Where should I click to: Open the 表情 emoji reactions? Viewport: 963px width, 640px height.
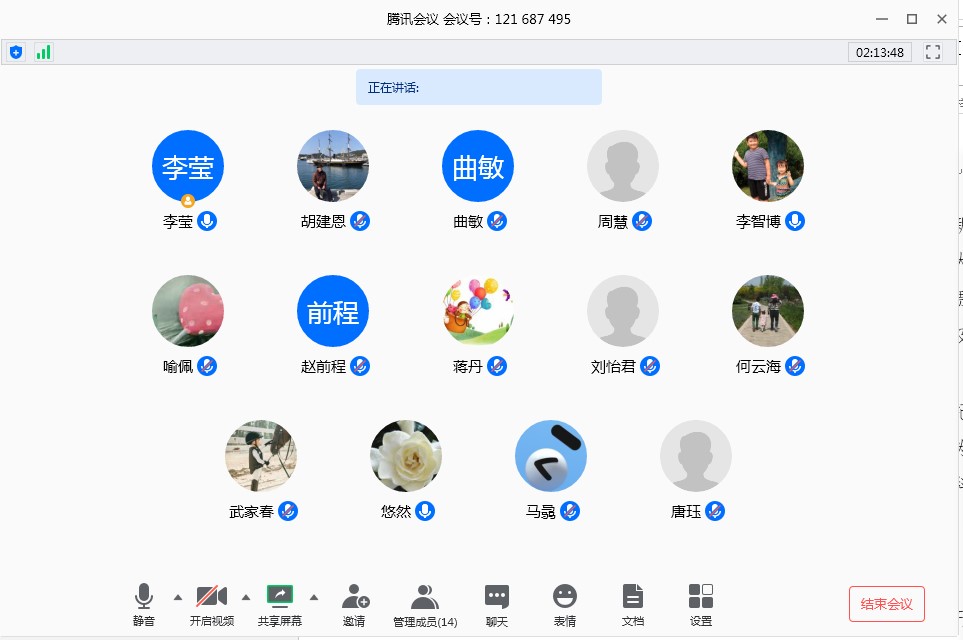[x=565, y=604]
